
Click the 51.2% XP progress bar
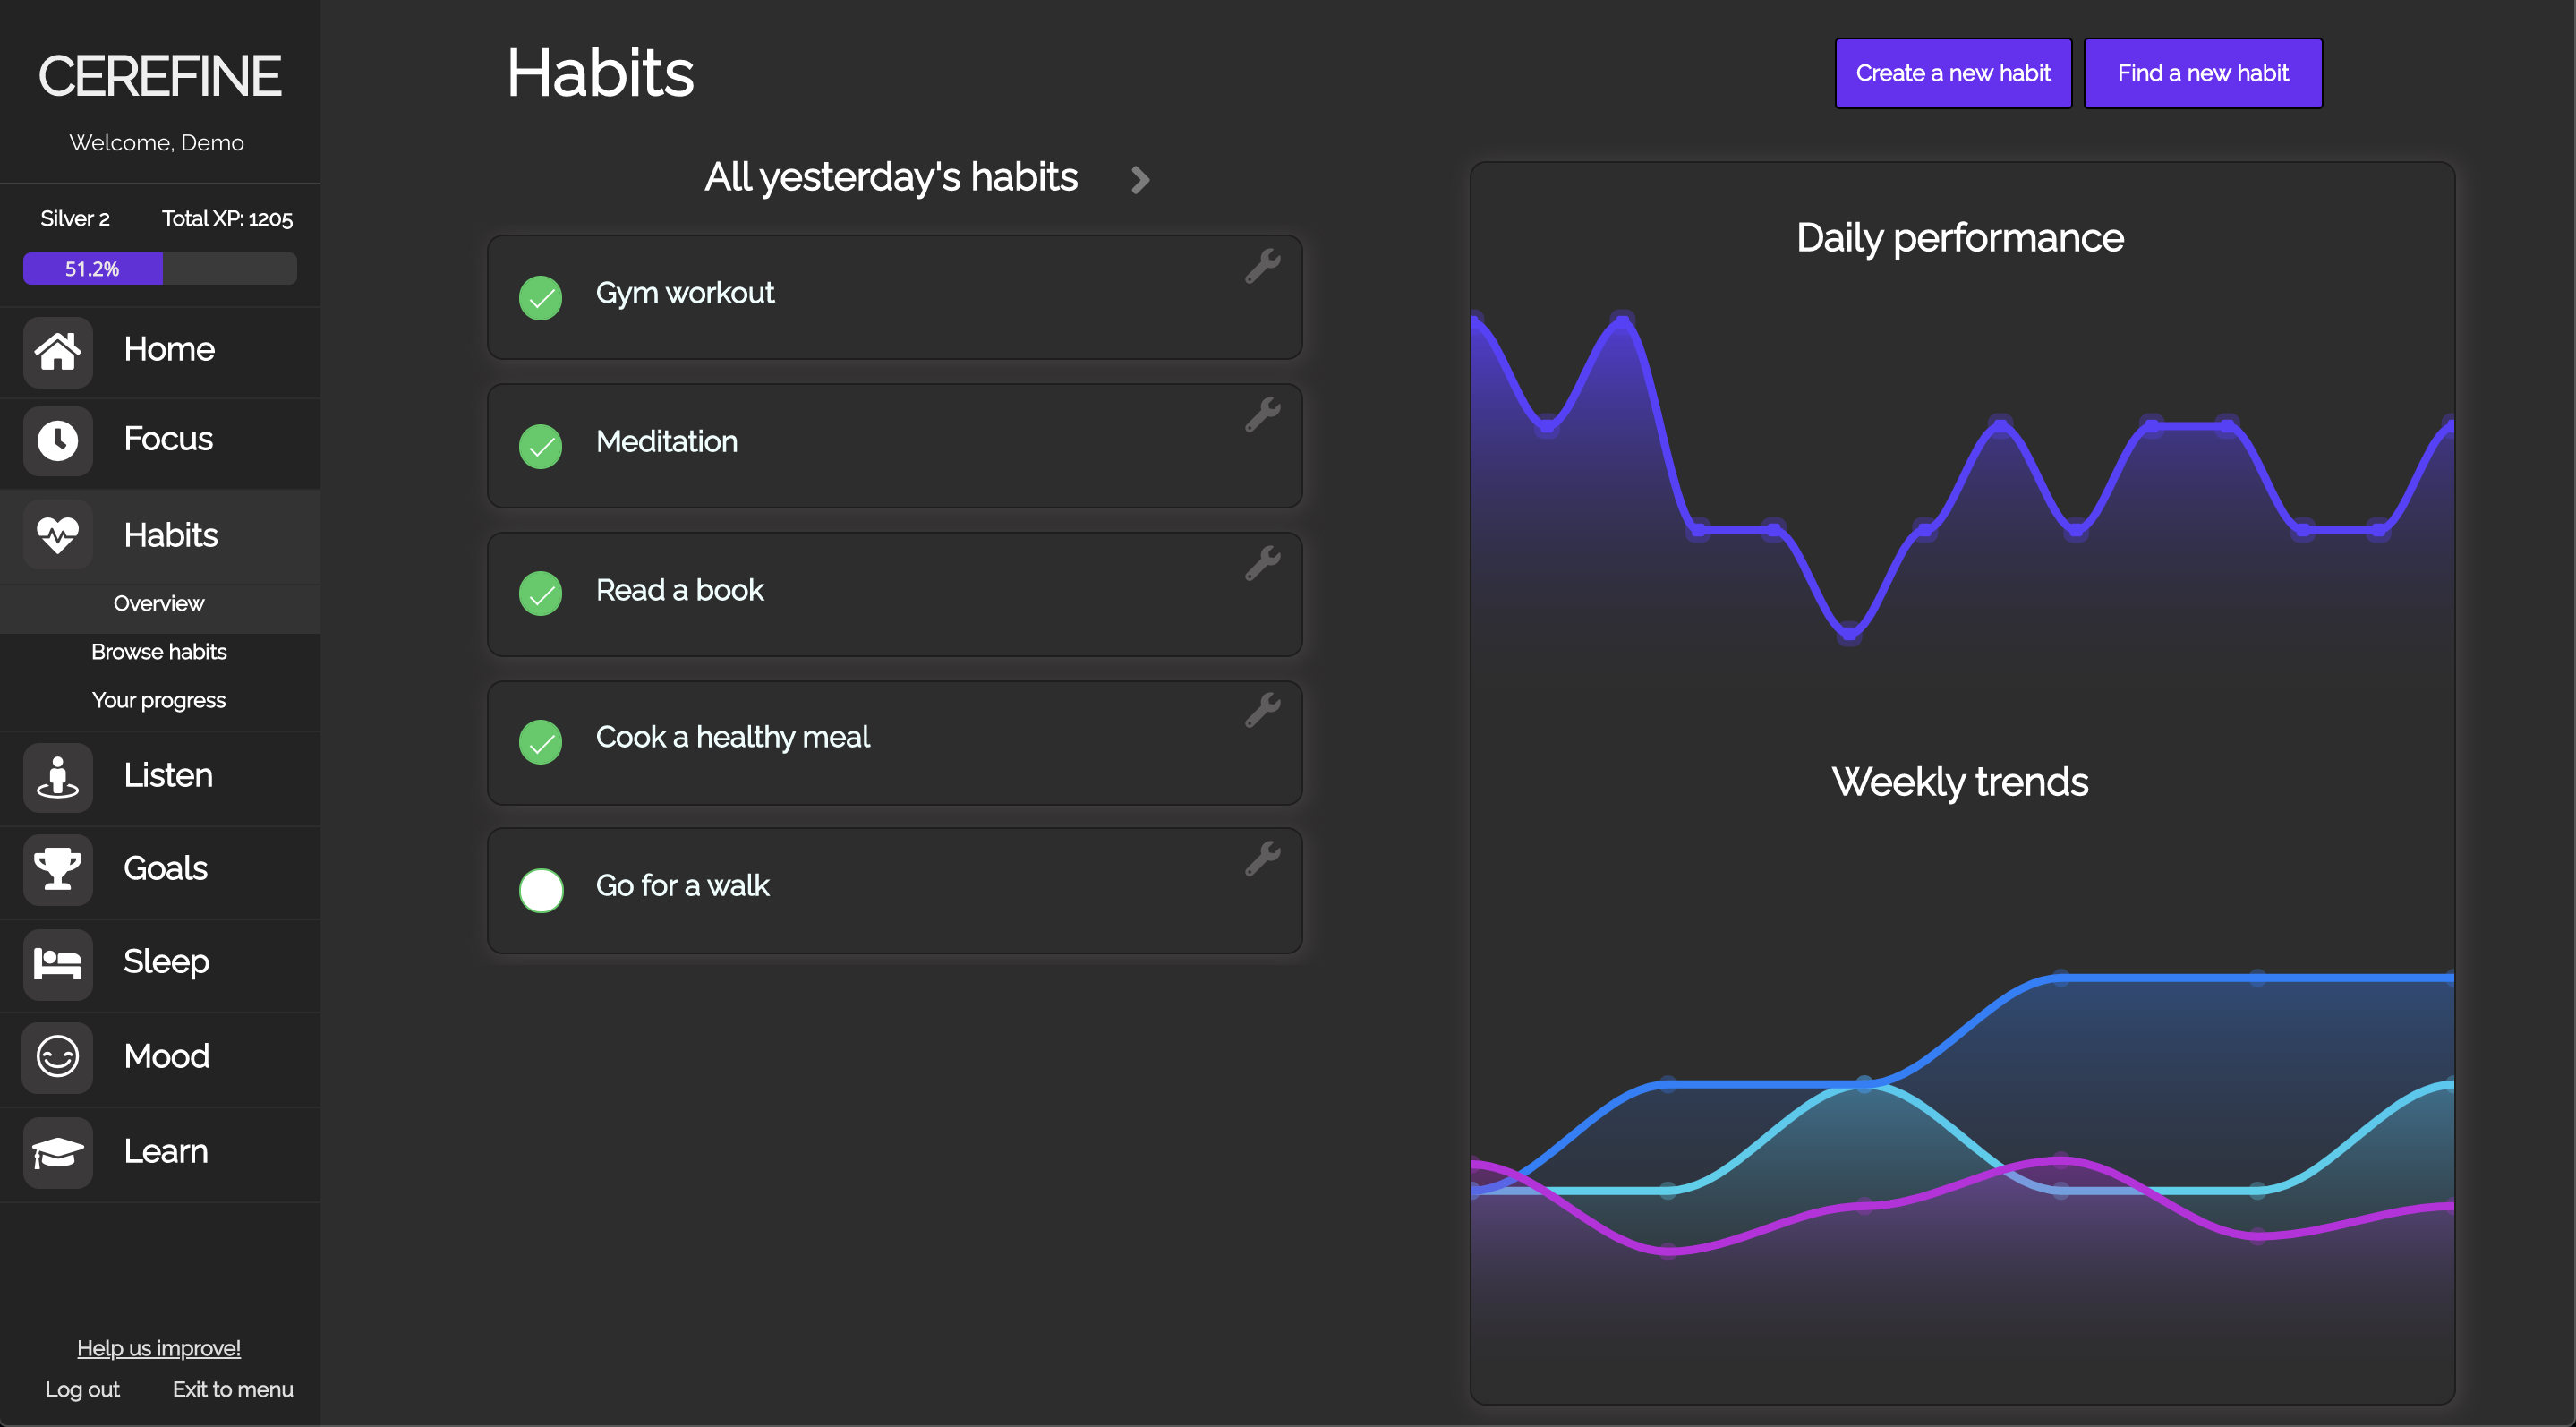tap(160, 269)
